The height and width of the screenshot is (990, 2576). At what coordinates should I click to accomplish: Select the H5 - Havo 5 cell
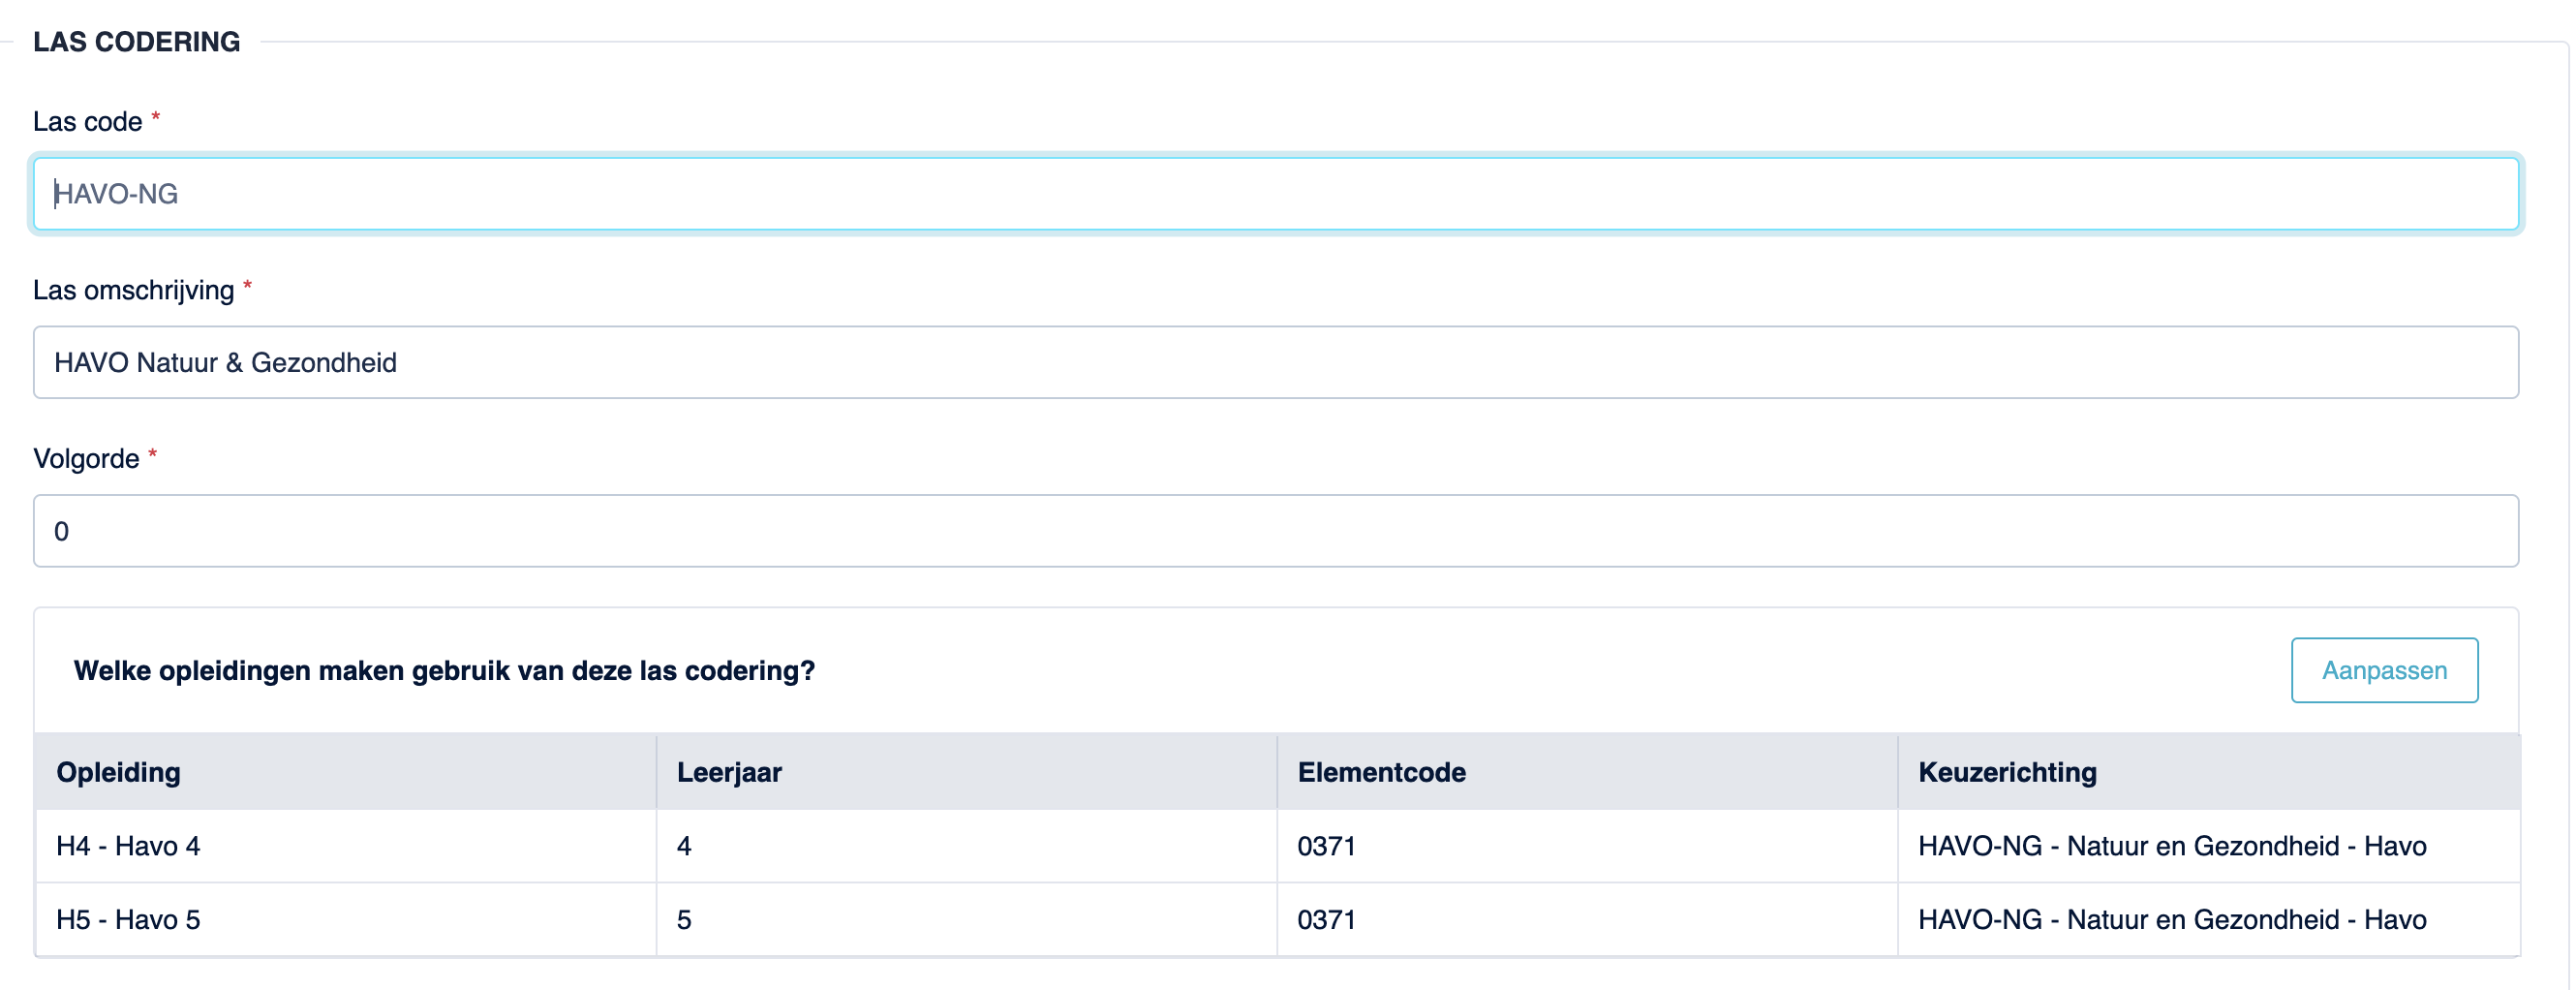(x=346, y=919)
